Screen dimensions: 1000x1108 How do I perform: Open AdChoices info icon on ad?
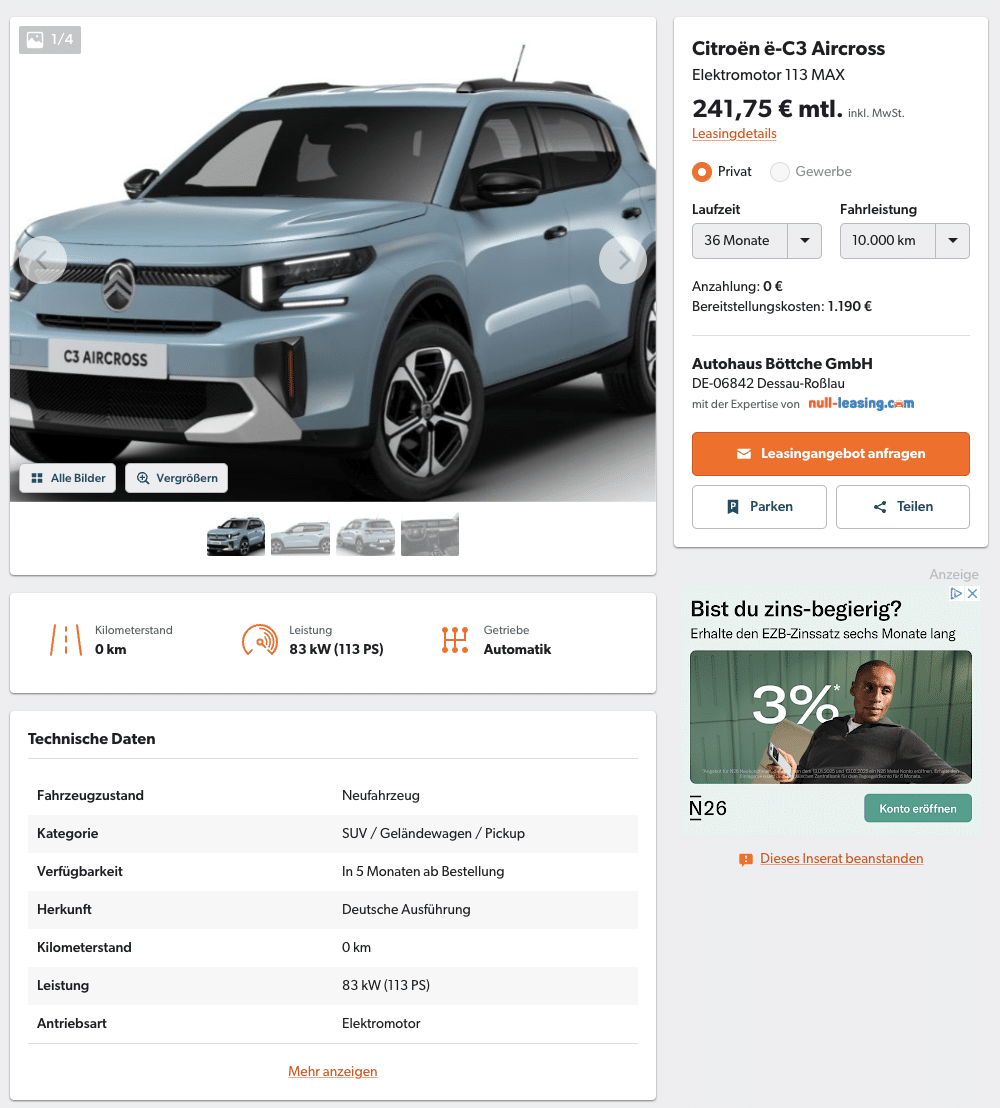point(956,594)
